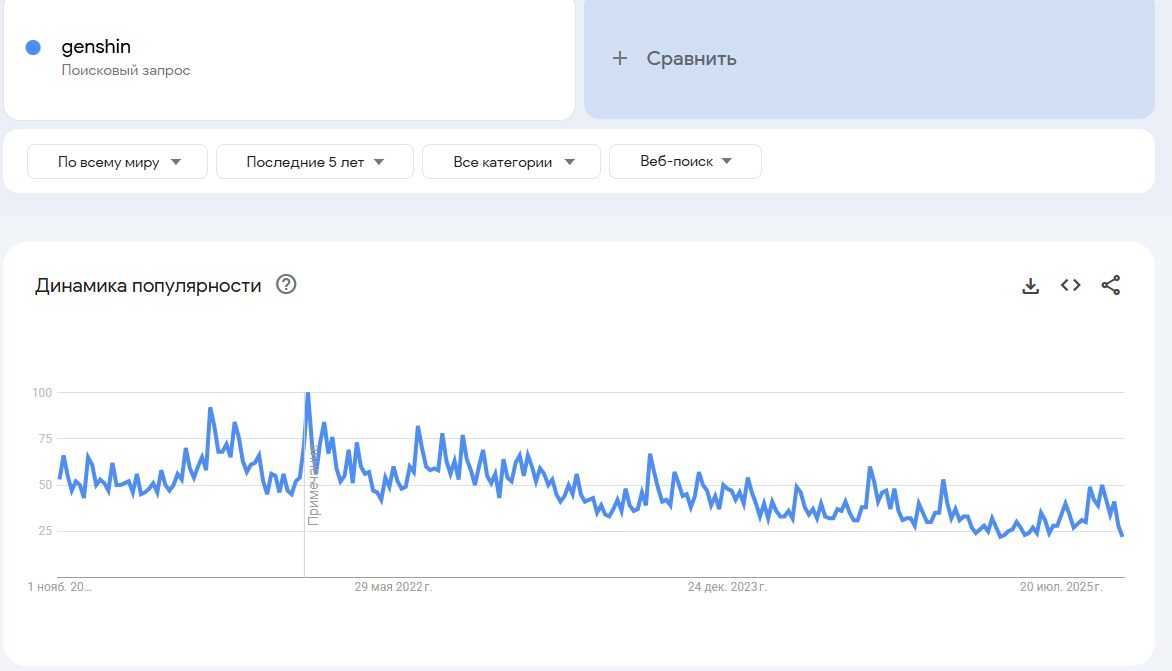Click the share chart icon

click(1111, 286)
